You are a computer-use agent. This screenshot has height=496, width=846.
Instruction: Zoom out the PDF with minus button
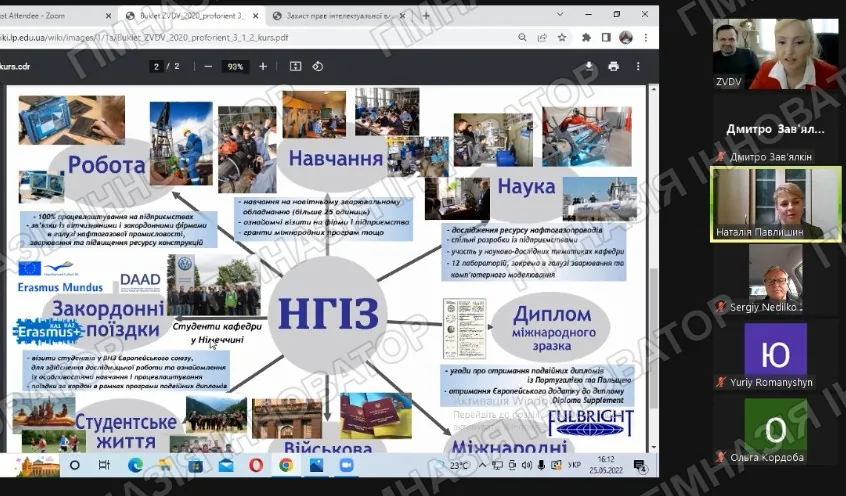208,66
